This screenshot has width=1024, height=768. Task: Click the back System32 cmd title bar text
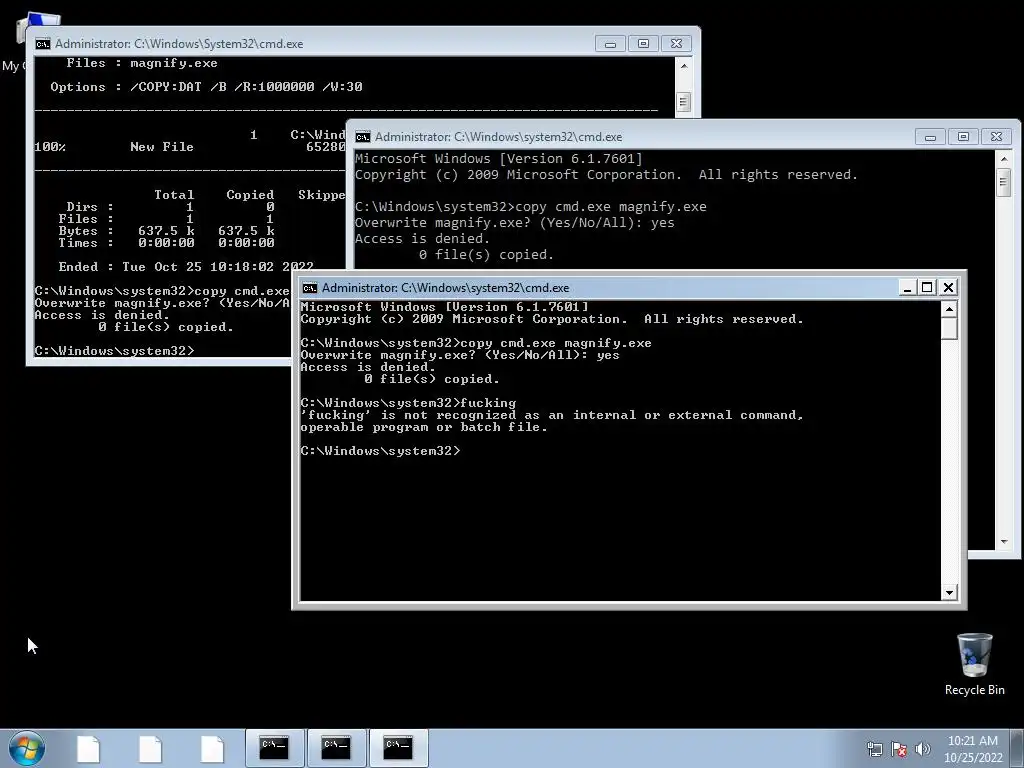[179, 44]
